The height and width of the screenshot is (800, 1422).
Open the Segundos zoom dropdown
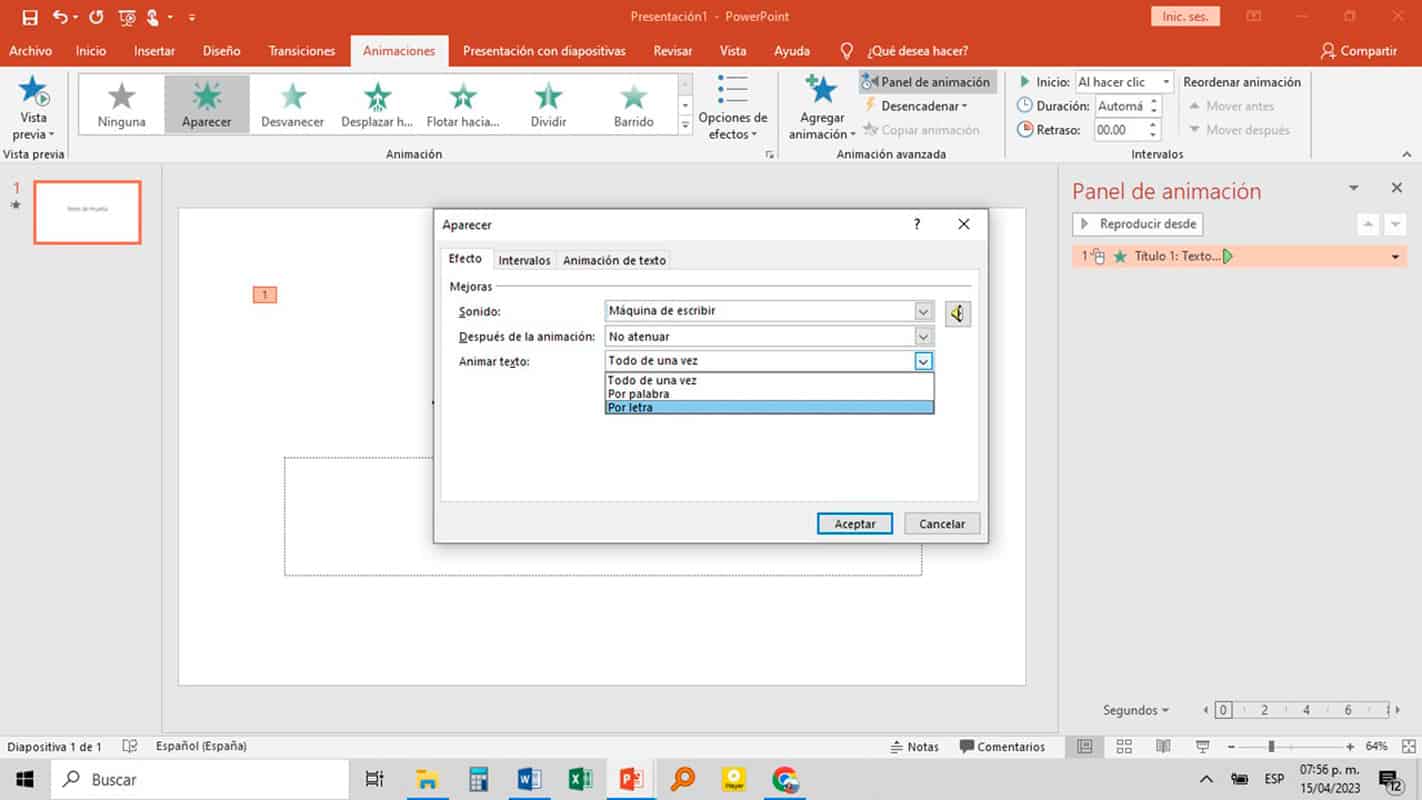pos(1136,710)
